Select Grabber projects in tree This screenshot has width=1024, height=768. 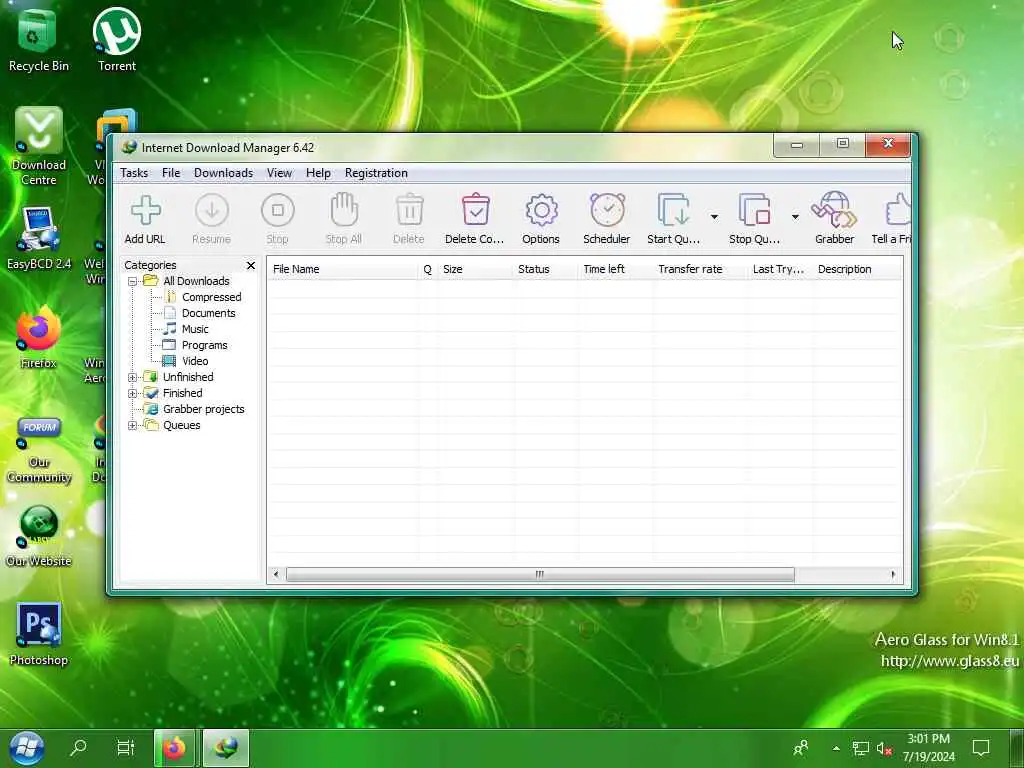pos(204,409)
